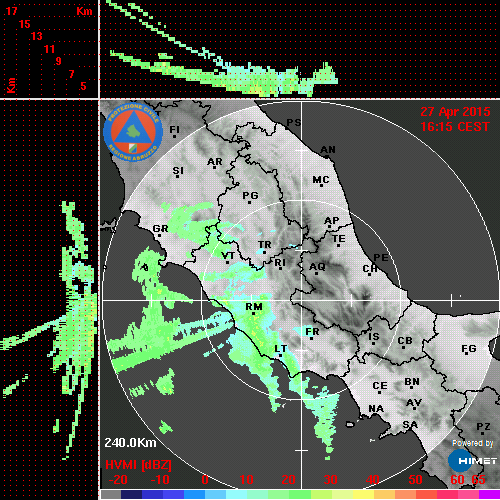Click the SA city label

click(x=410, y=425)
